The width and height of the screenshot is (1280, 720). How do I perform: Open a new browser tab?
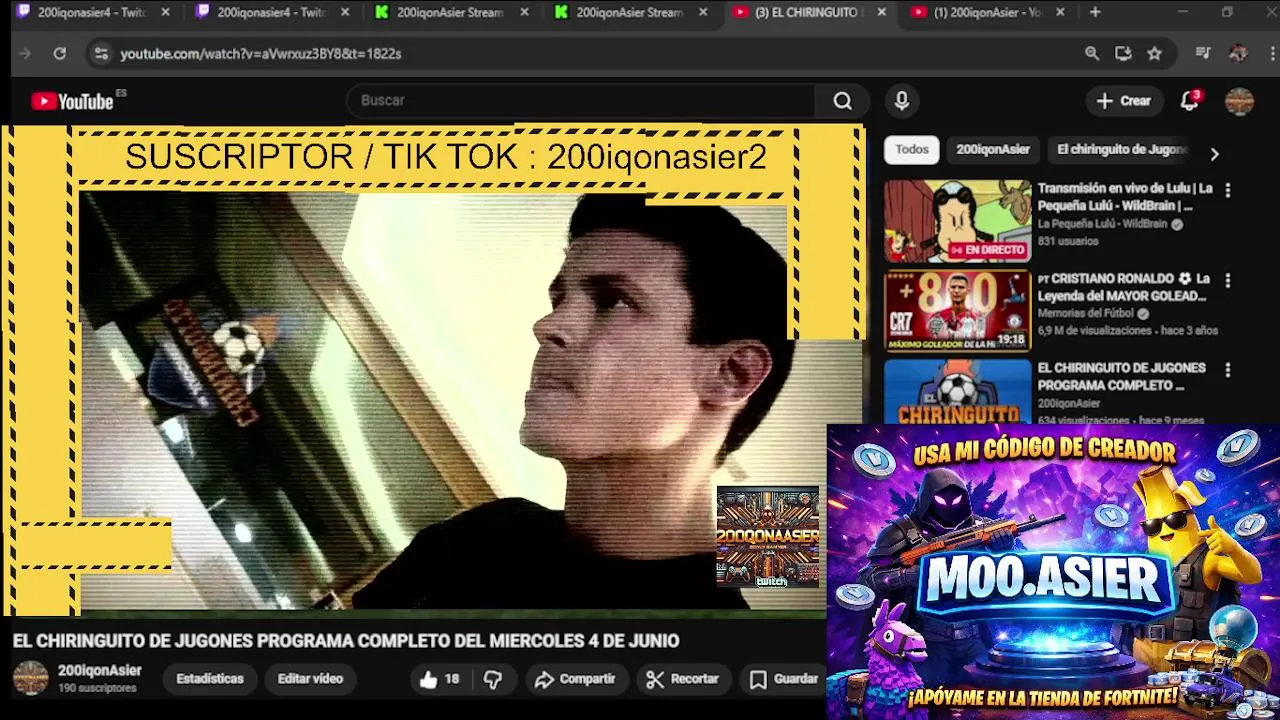pos(1095,12)
